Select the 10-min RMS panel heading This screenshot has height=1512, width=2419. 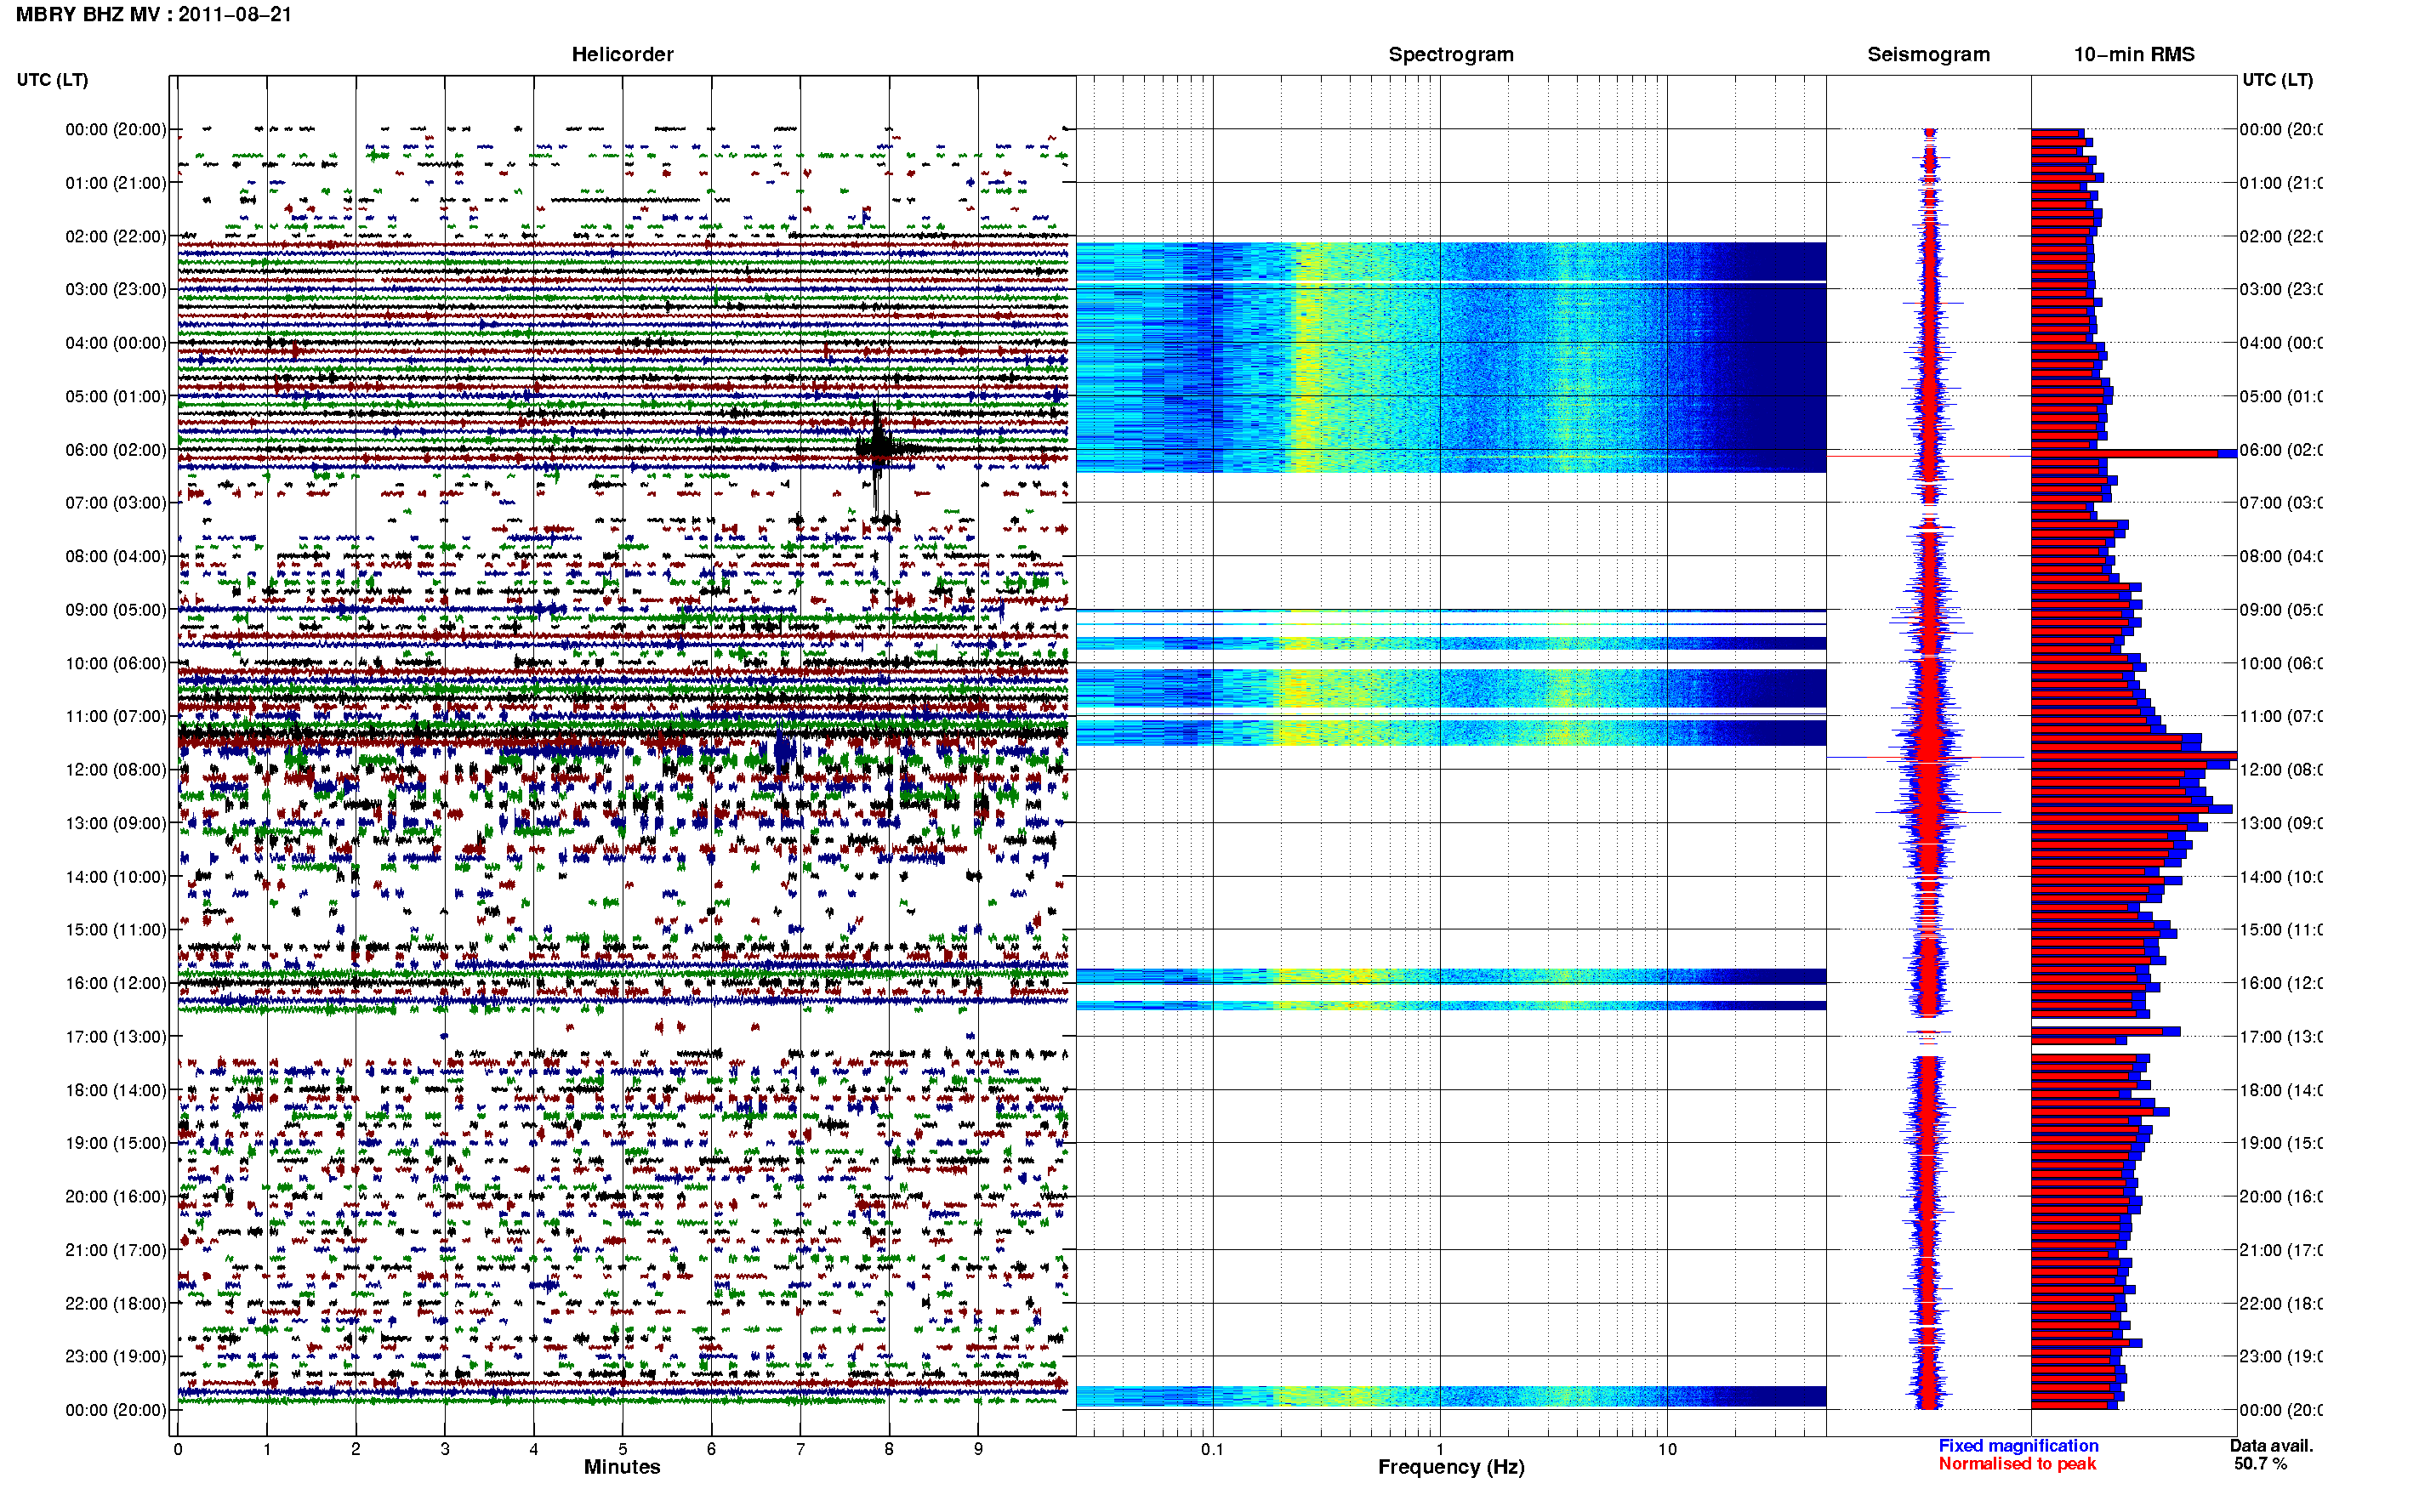click(x=2134, y=55)
